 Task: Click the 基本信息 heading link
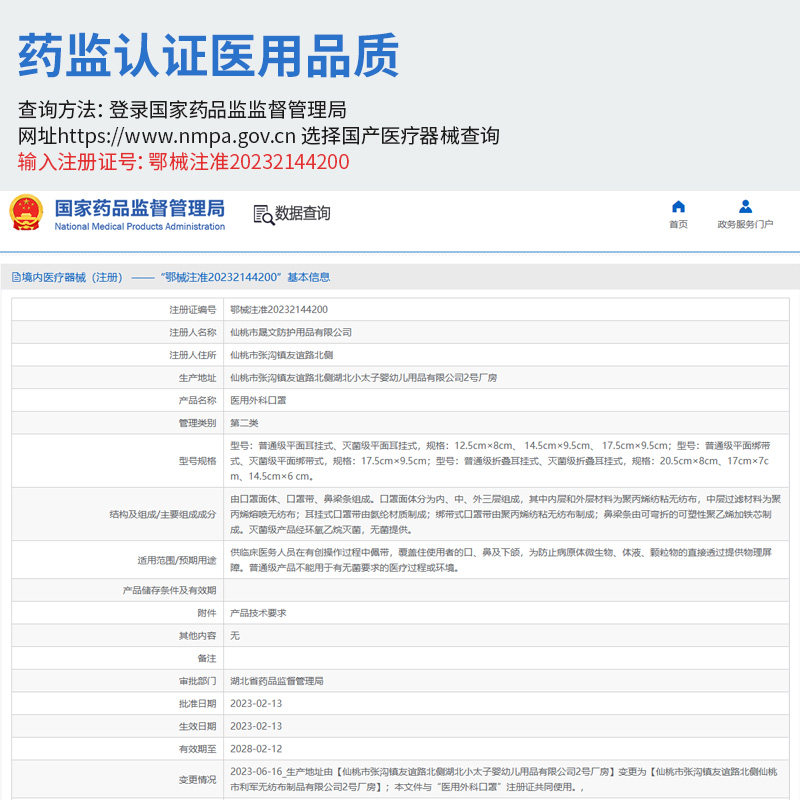pyautogui.click(x=309, y=277)
